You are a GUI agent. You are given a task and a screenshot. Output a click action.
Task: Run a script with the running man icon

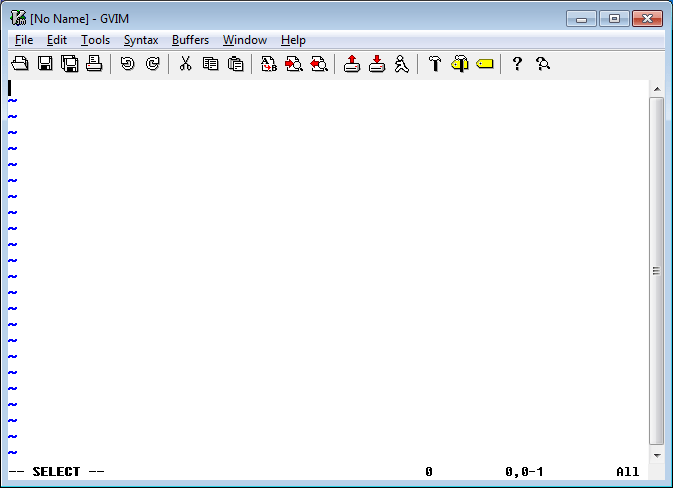(402, 64)
